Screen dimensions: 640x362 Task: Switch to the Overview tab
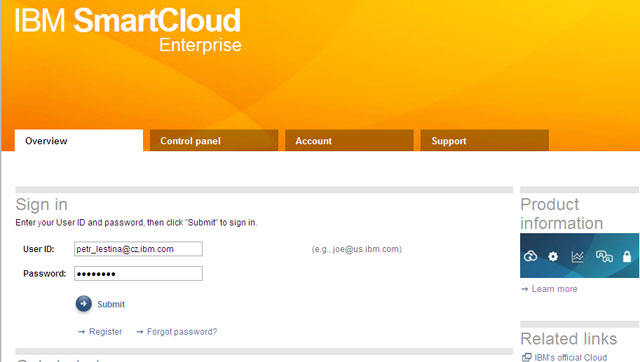pyautogui.click(x=79, y=141)
